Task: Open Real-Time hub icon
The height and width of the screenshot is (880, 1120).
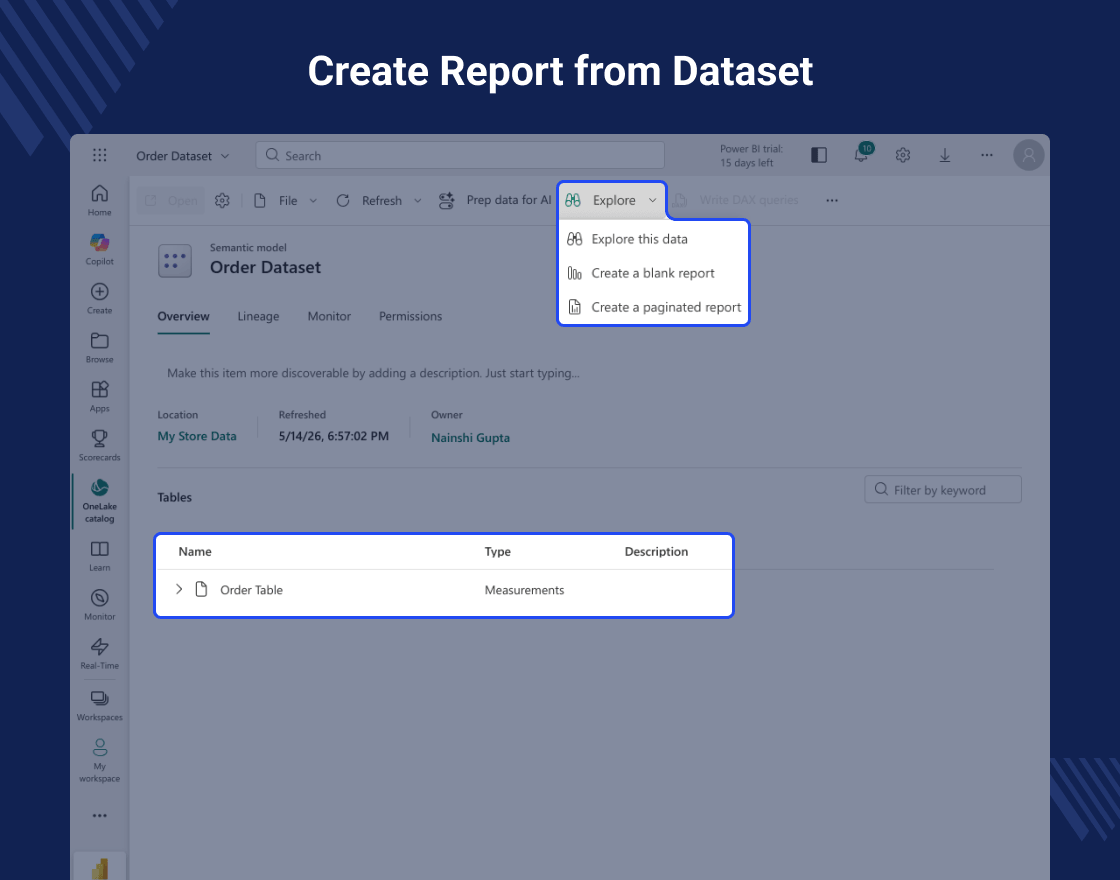Action: [99, 646]
